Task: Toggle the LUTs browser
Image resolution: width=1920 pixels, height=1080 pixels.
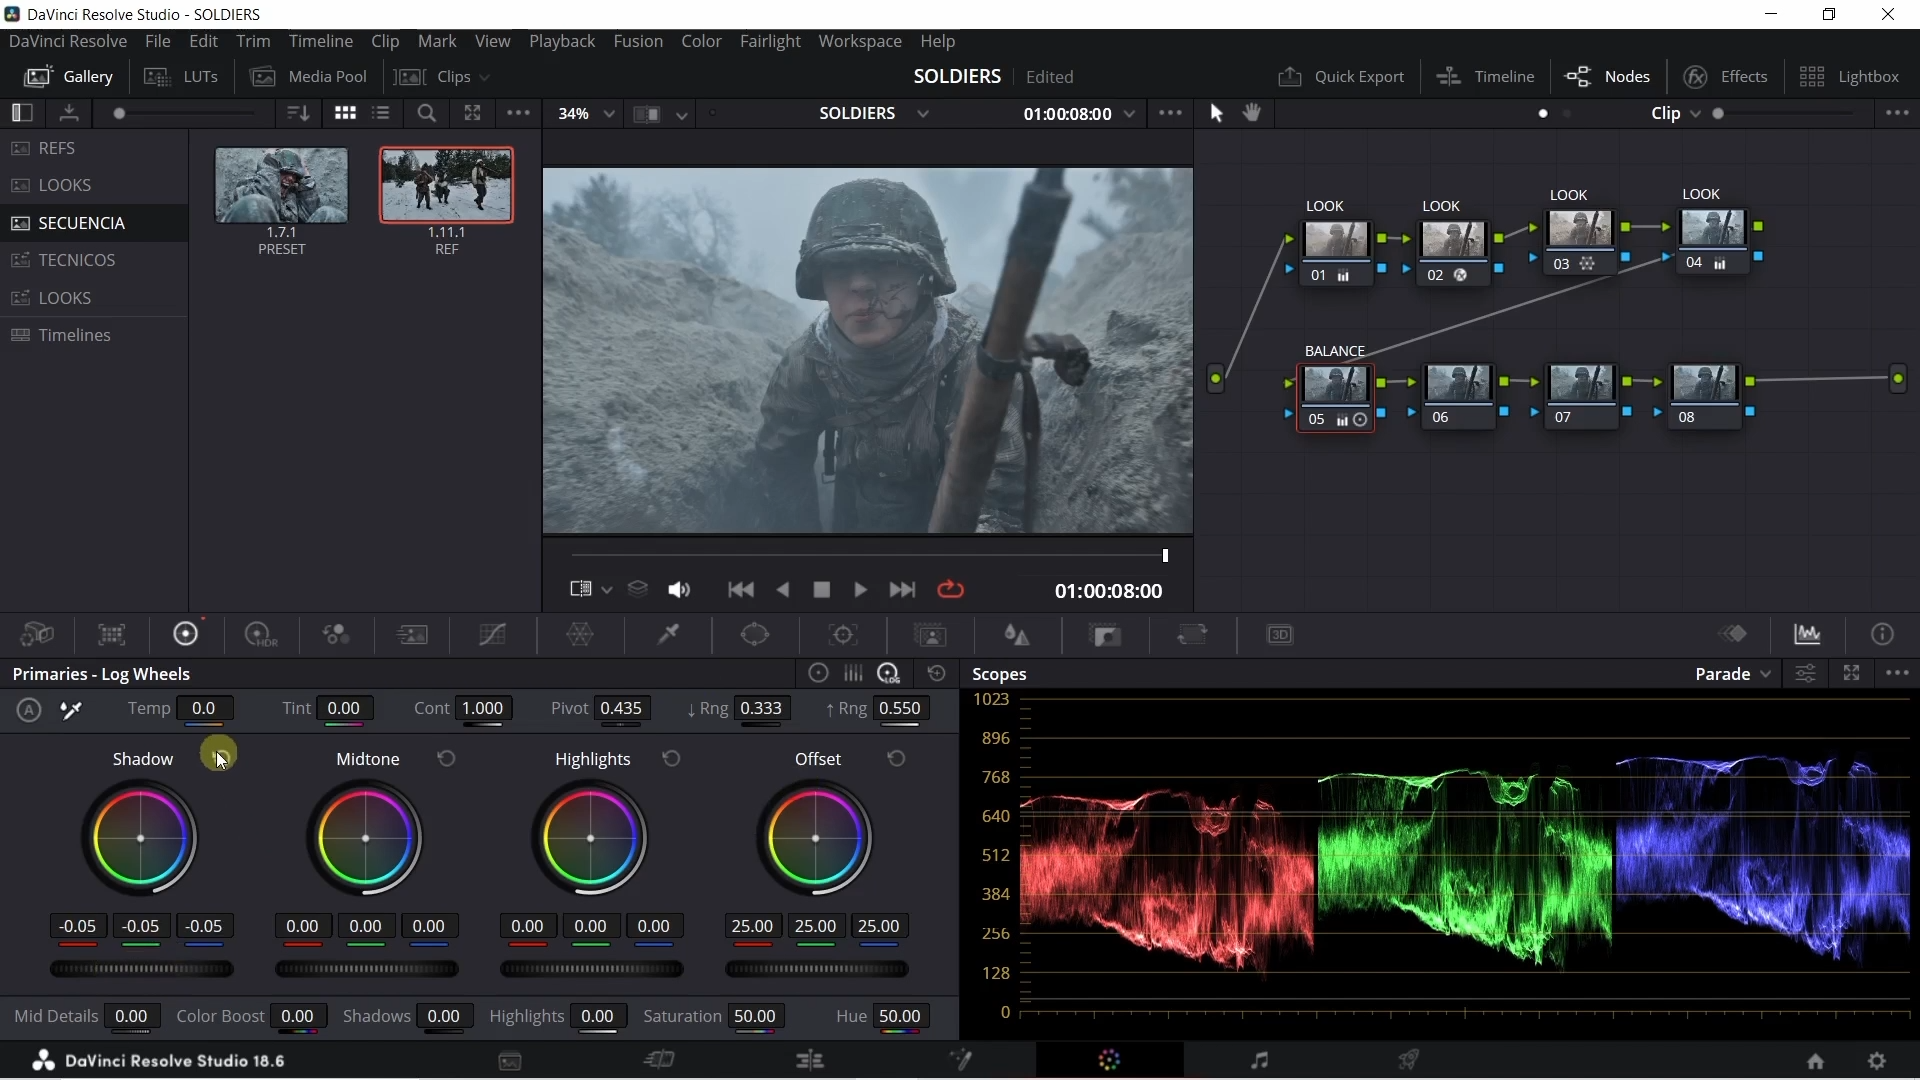Action: pyautogui.click(x=181, y=76)
